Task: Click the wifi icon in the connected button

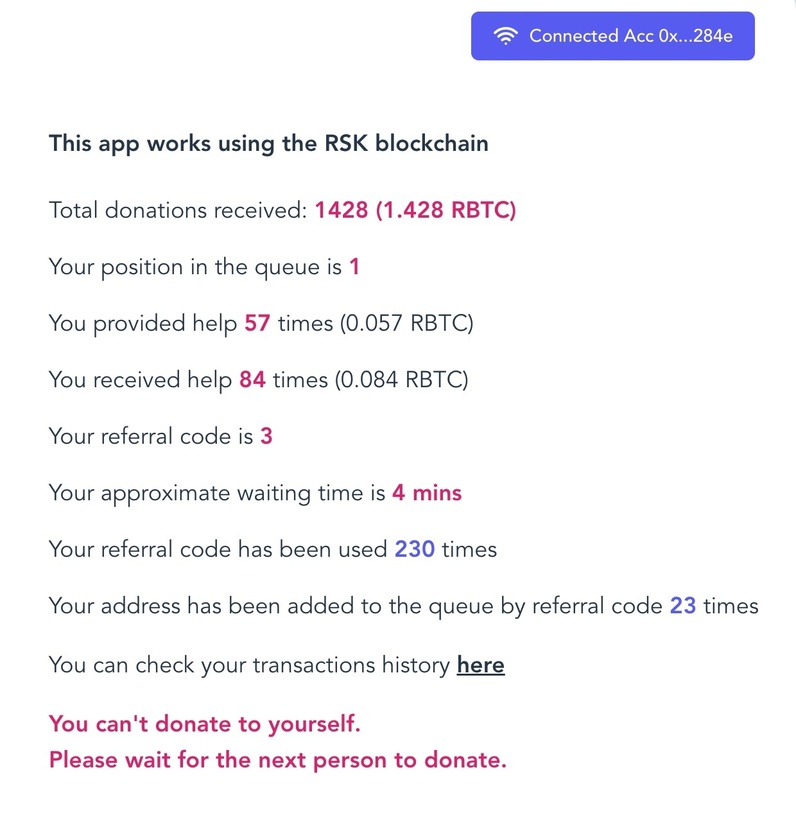Action: click(x=505, y=36)
